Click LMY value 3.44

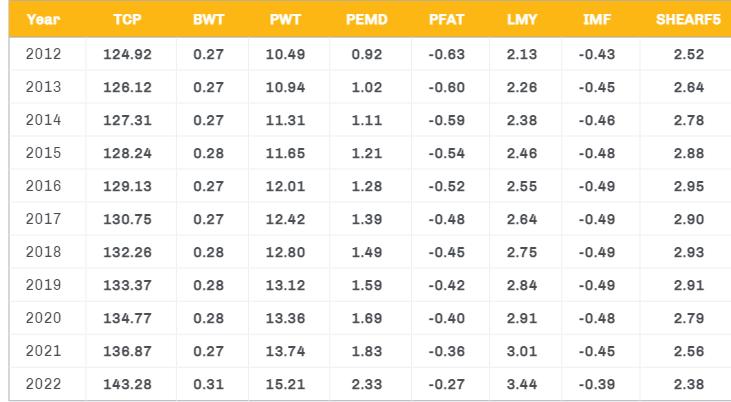pyautogui.click(x=524, y=384)
